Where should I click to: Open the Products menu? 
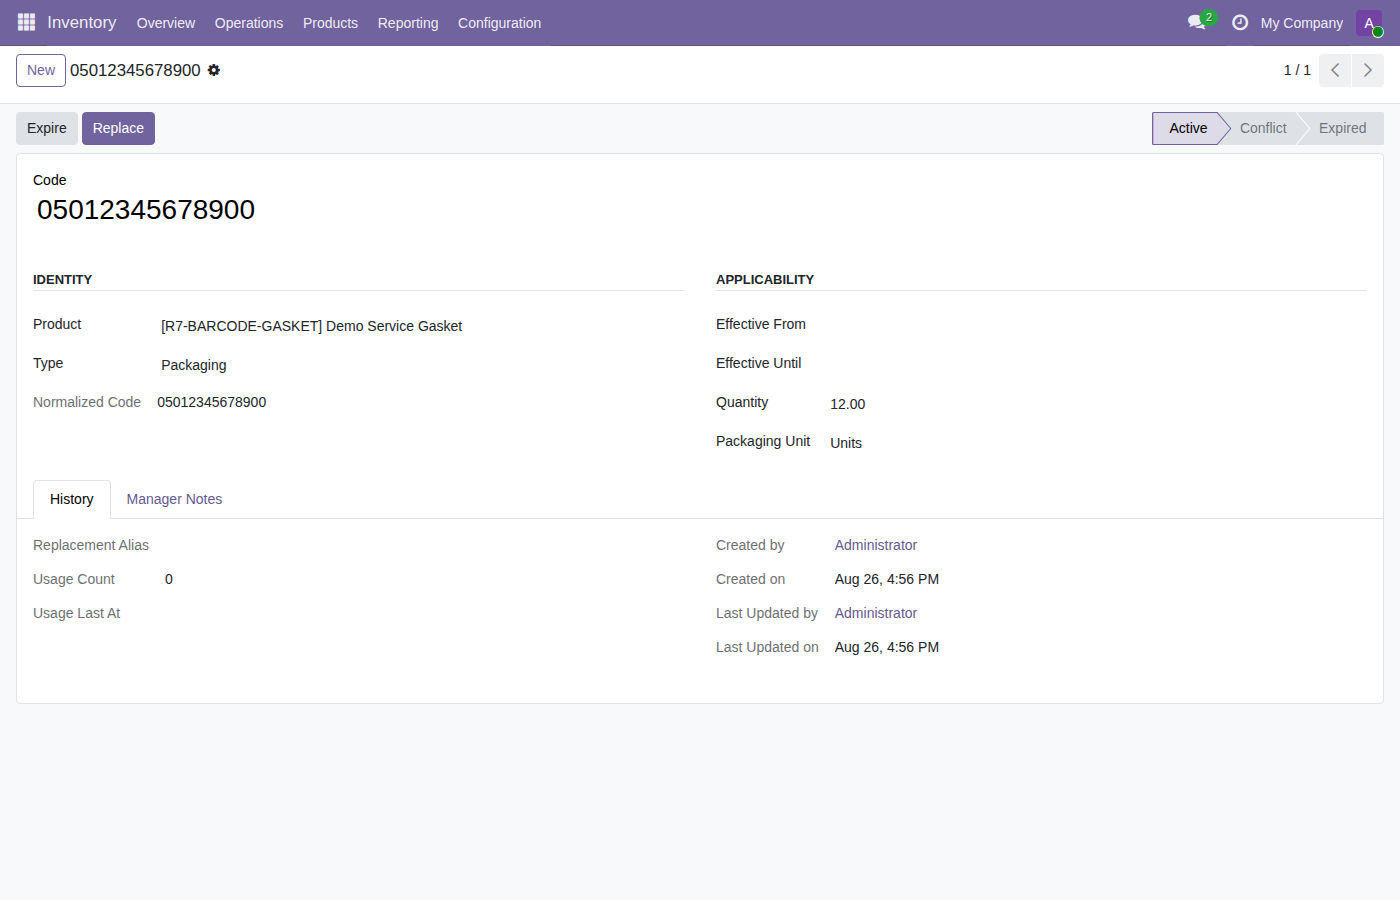tap(330, 23)
